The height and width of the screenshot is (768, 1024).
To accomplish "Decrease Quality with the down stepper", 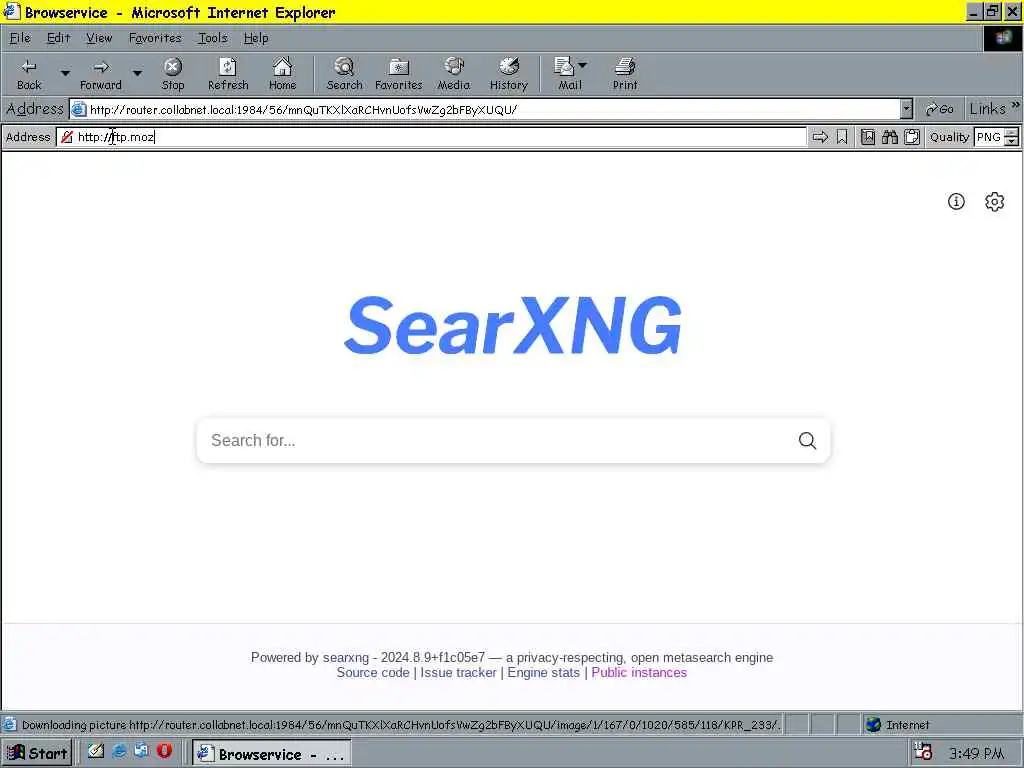I will coord(1012,141).
